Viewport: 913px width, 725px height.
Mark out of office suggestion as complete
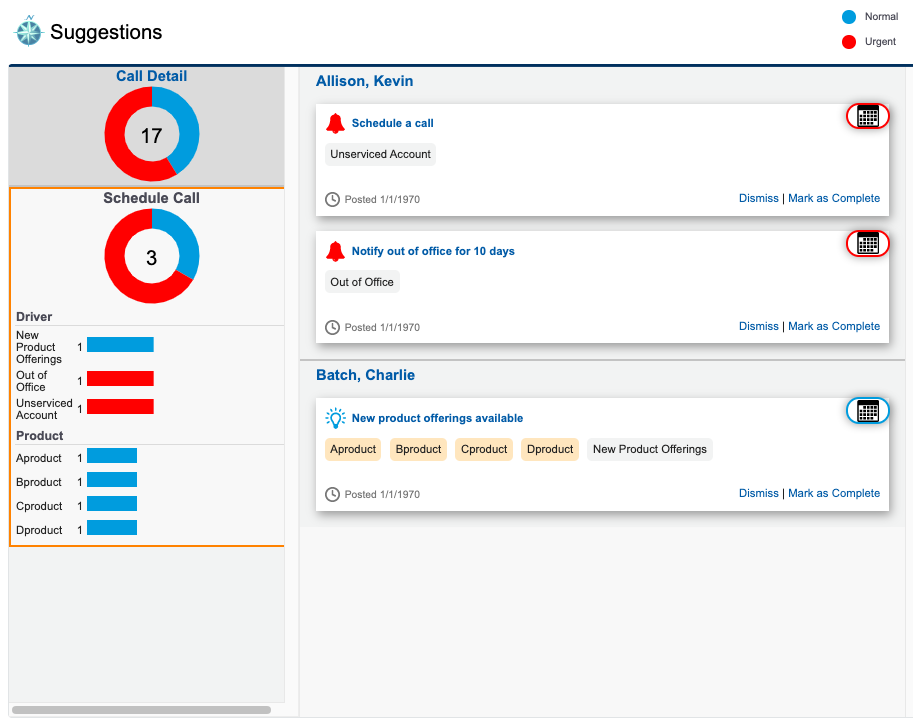point(834,326)
